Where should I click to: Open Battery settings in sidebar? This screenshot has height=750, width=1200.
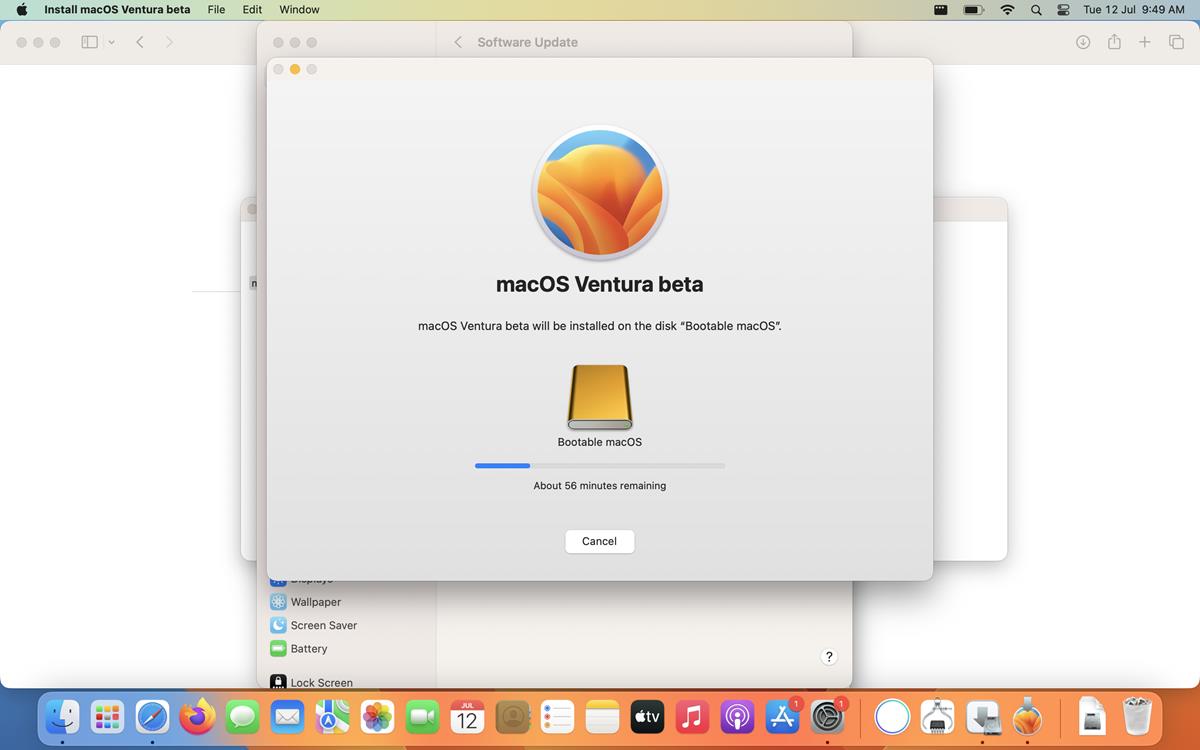(x=299, y=648)
